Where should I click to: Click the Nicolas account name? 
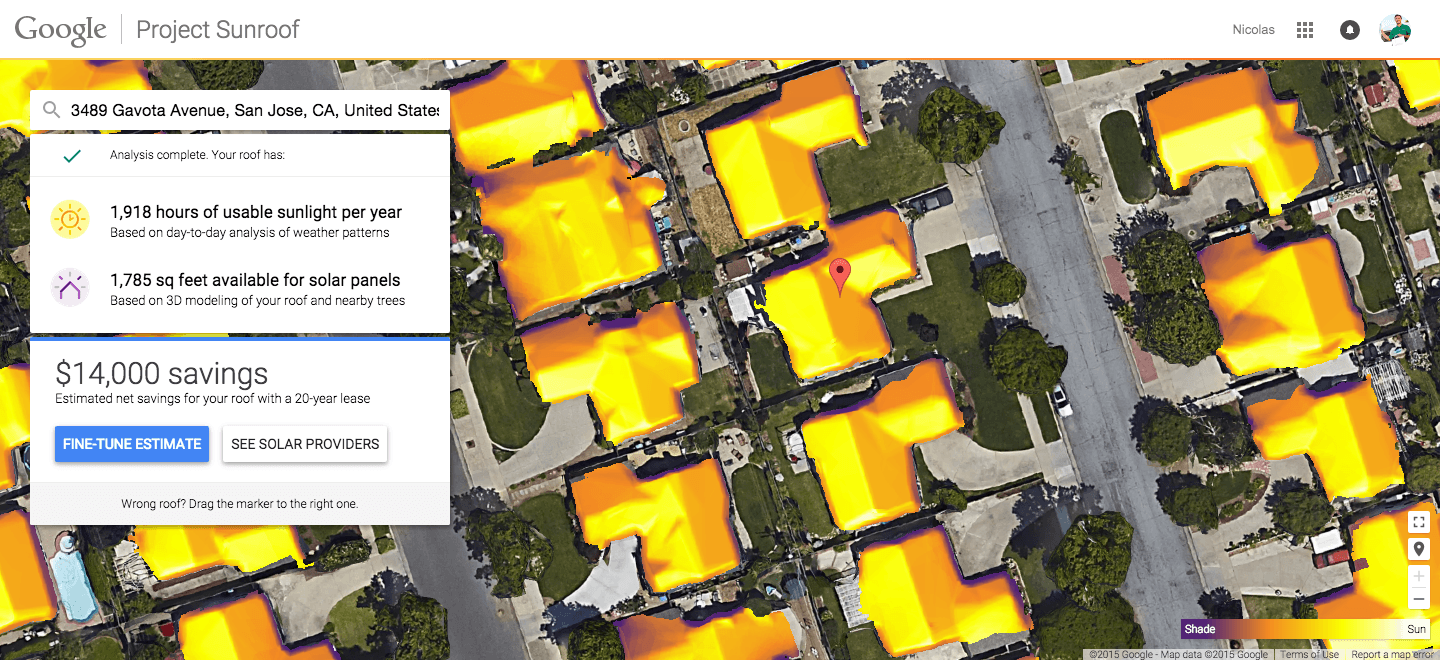(1253, 30)
